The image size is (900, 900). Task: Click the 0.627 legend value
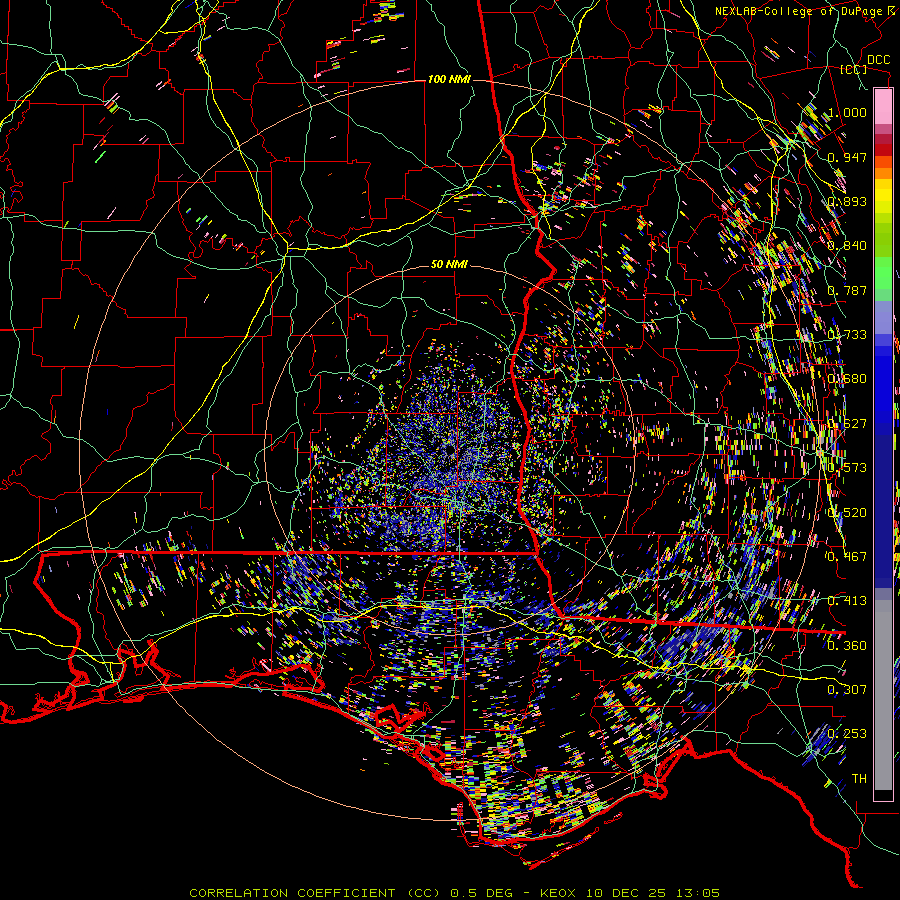click(847, 424)
